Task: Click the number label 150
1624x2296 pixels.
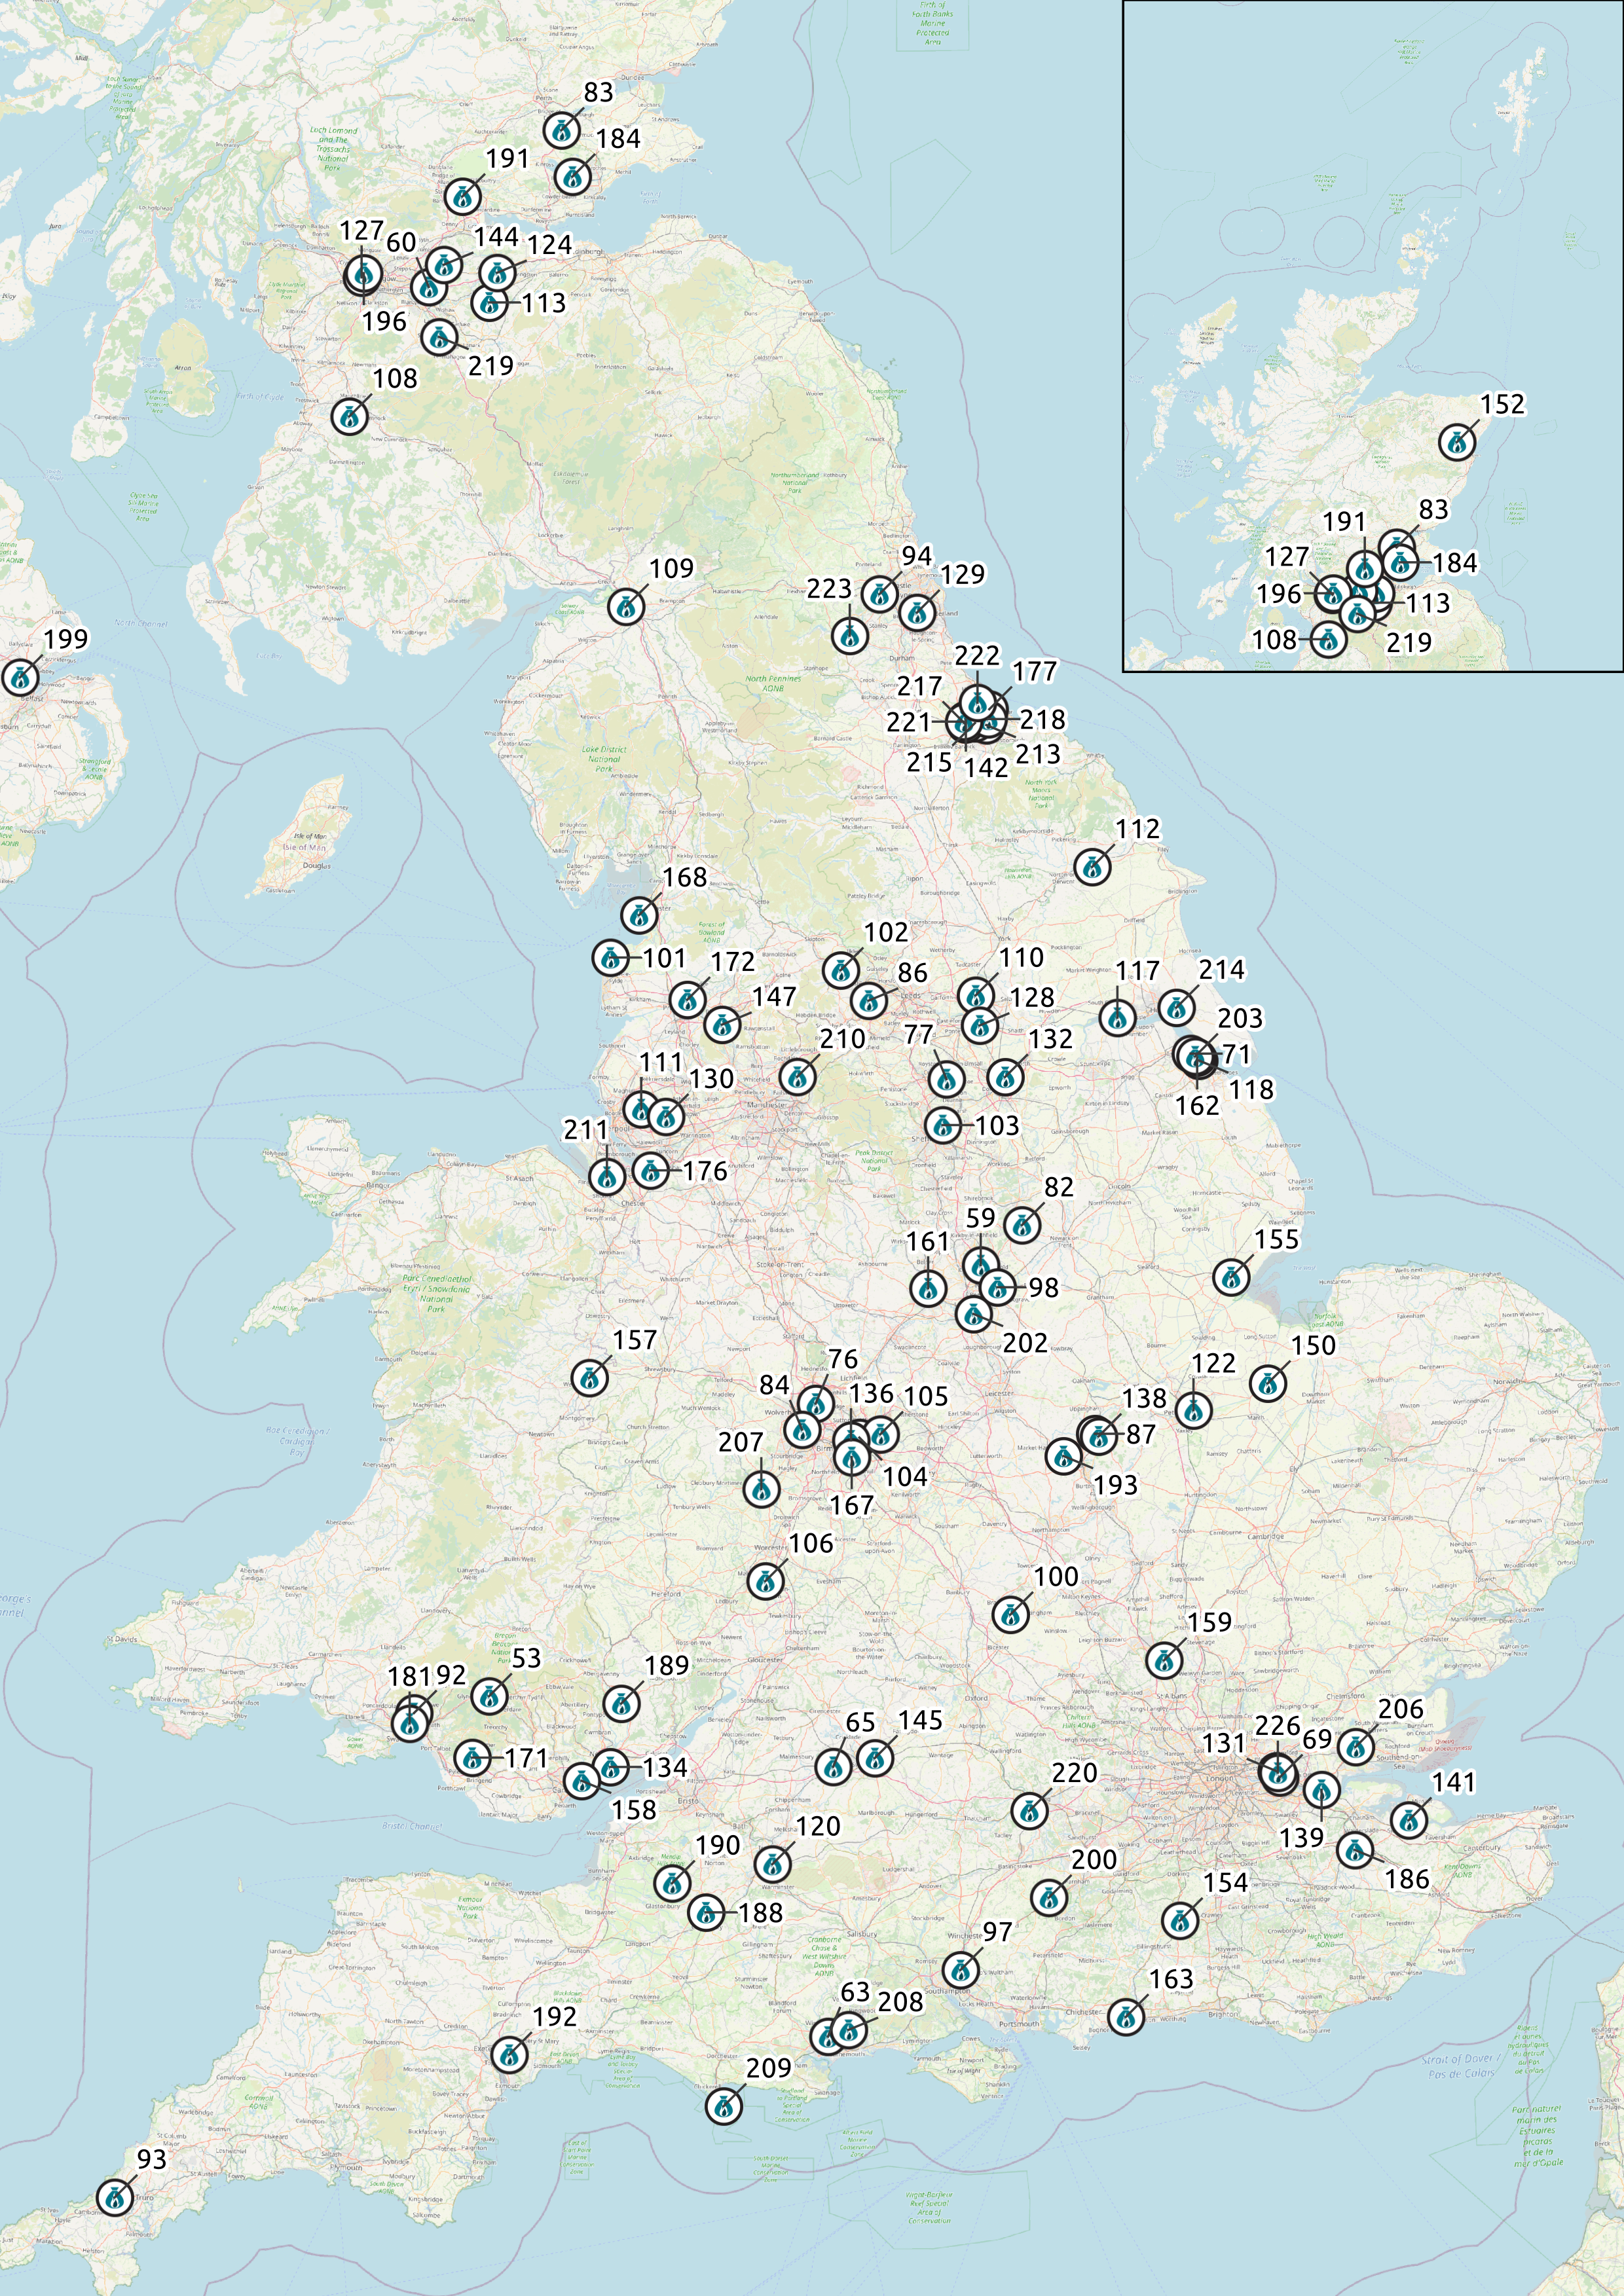Action: pyautogui.click(x=1313, y=1346)
